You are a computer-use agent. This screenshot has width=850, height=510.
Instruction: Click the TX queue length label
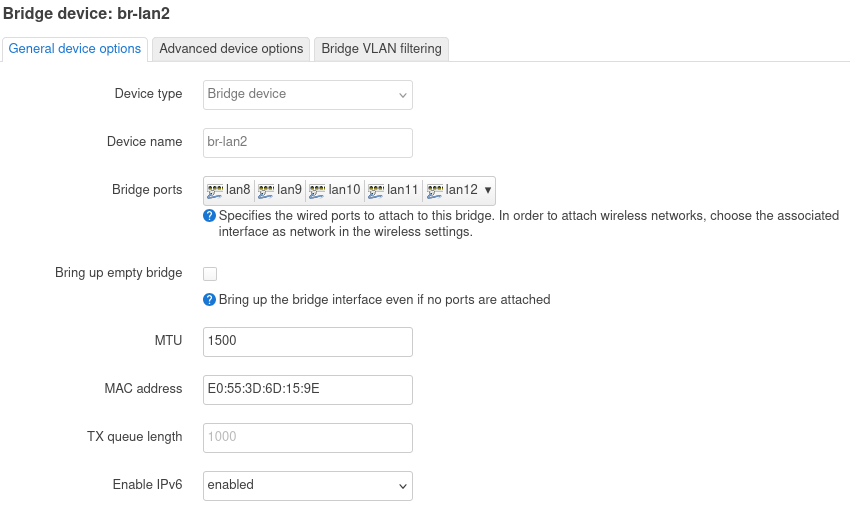134,437
